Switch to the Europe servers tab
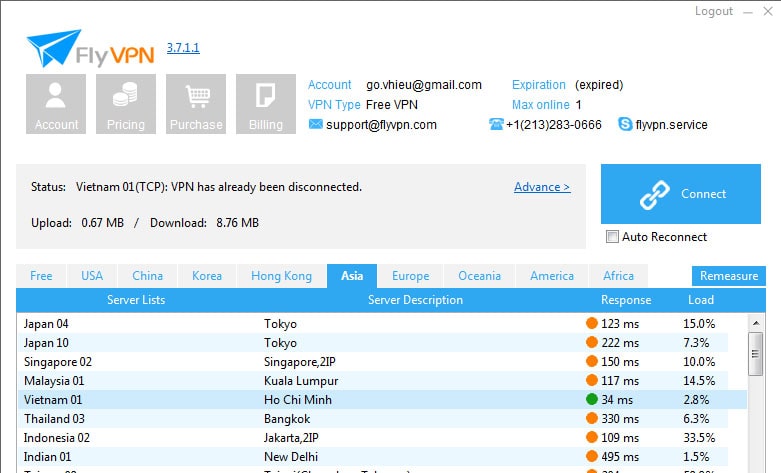The image size is (781, 473). point(410,276)
